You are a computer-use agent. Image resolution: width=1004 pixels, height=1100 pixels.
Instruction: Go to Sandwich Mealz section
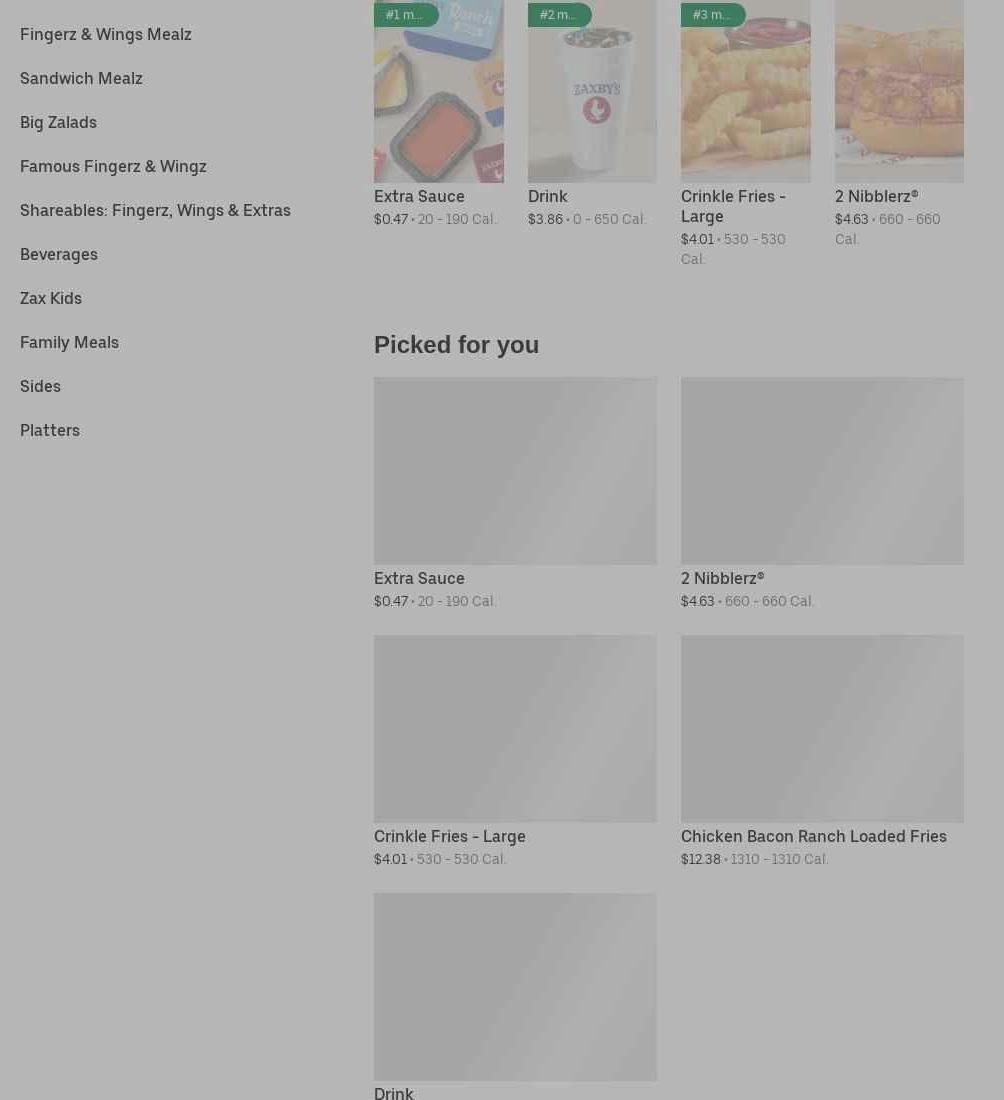(x=81, y=78)
